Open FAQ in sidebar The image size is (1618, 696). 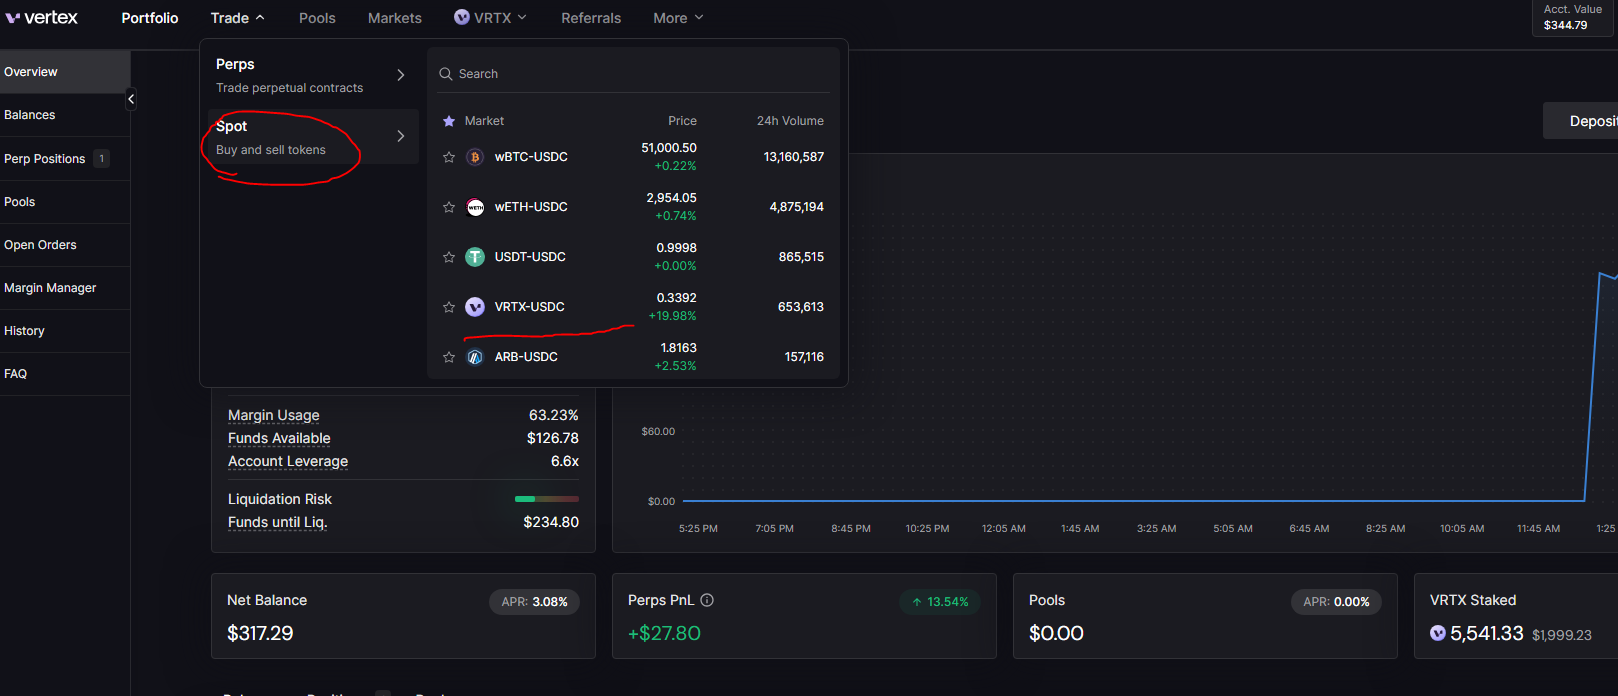pyautogui.click(x=65, y=374)
